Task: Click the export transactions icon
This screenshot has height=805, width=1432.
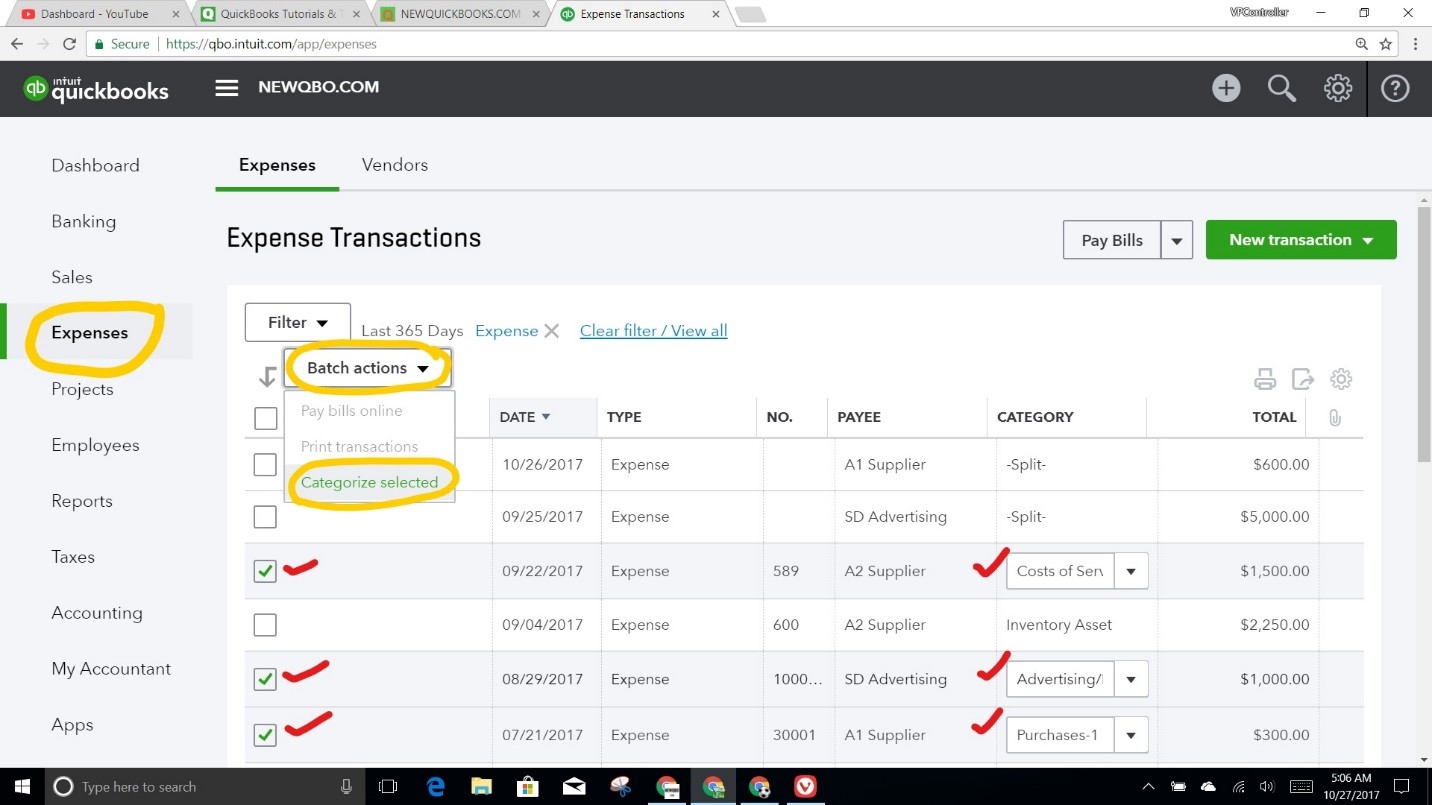Action: coord(1302,379)
